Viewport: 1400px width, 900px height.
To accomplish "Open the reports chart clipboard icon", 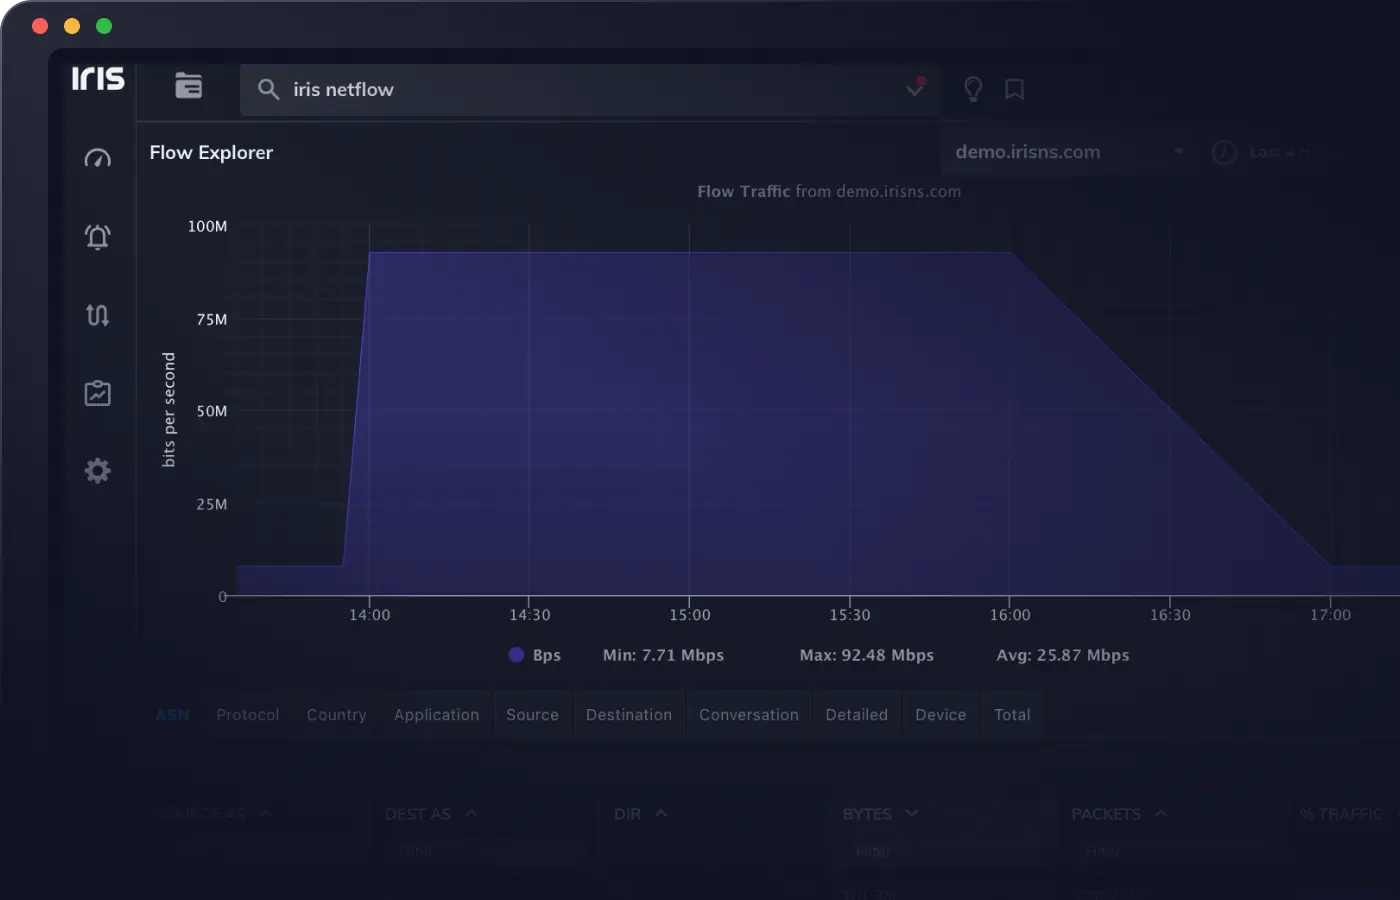I will coord(97,393).
